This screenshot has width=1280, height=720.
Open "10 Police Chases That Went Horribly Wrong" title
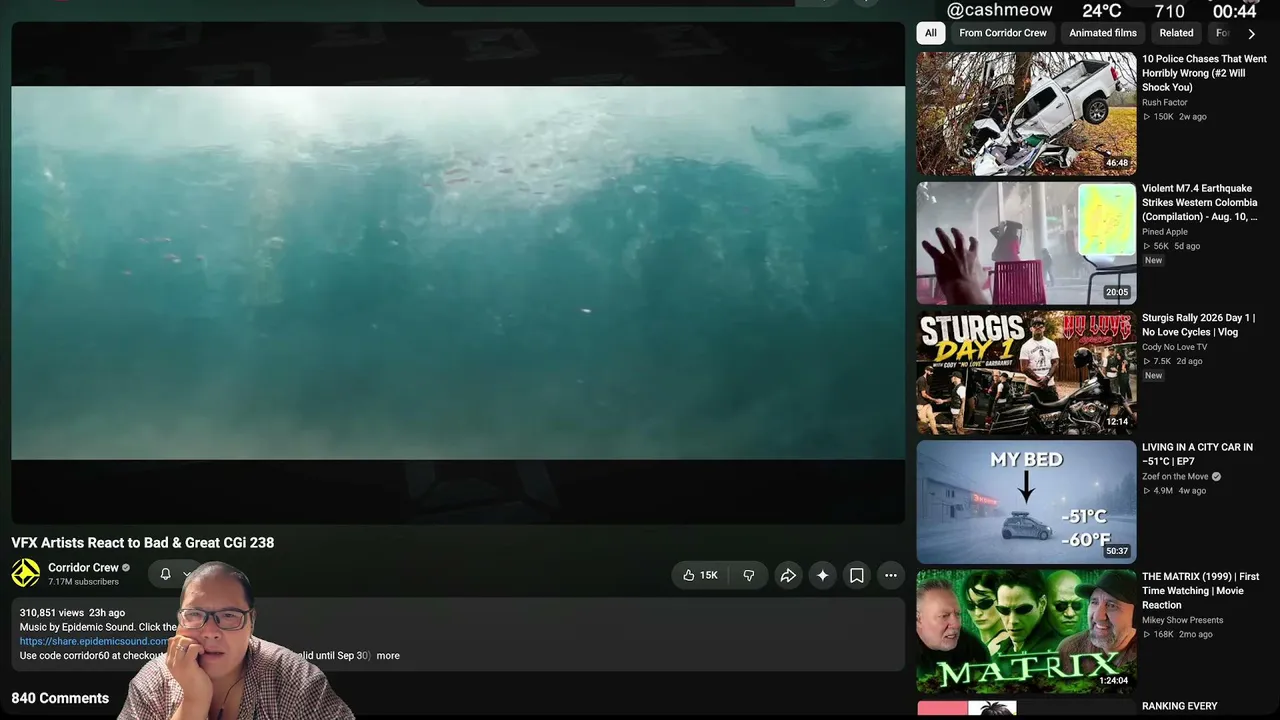pos(1204,73)
